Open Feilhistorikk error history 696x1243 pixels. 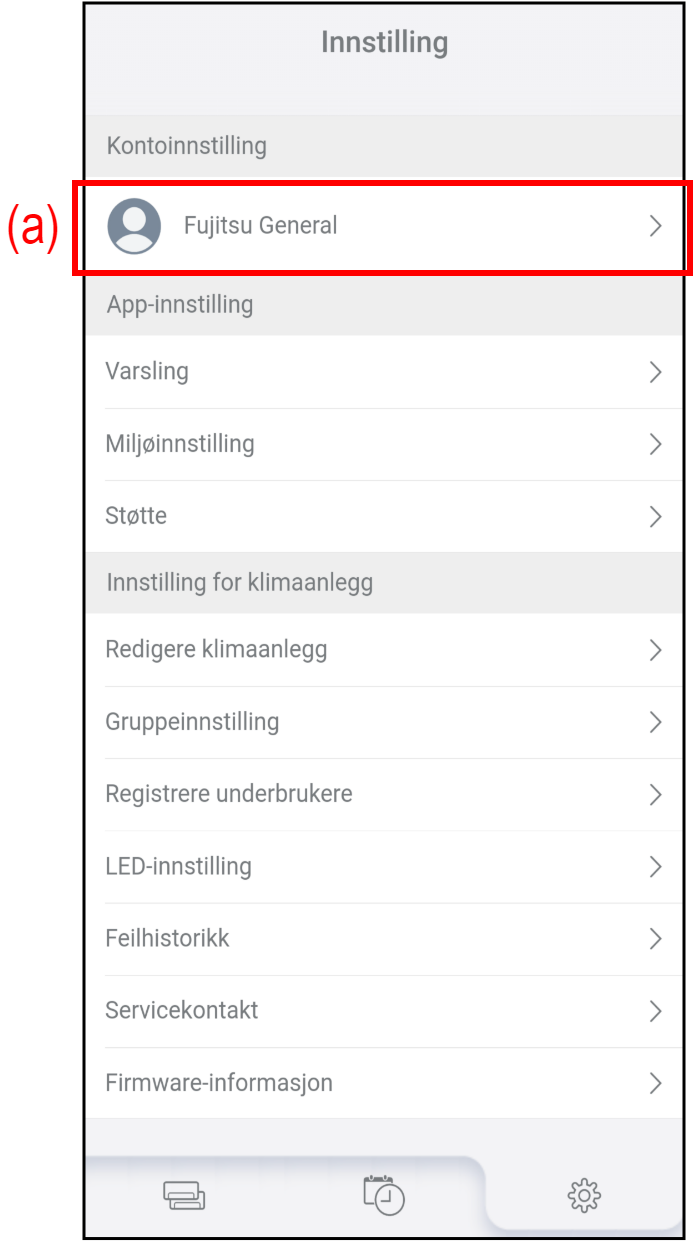point(167,938)
